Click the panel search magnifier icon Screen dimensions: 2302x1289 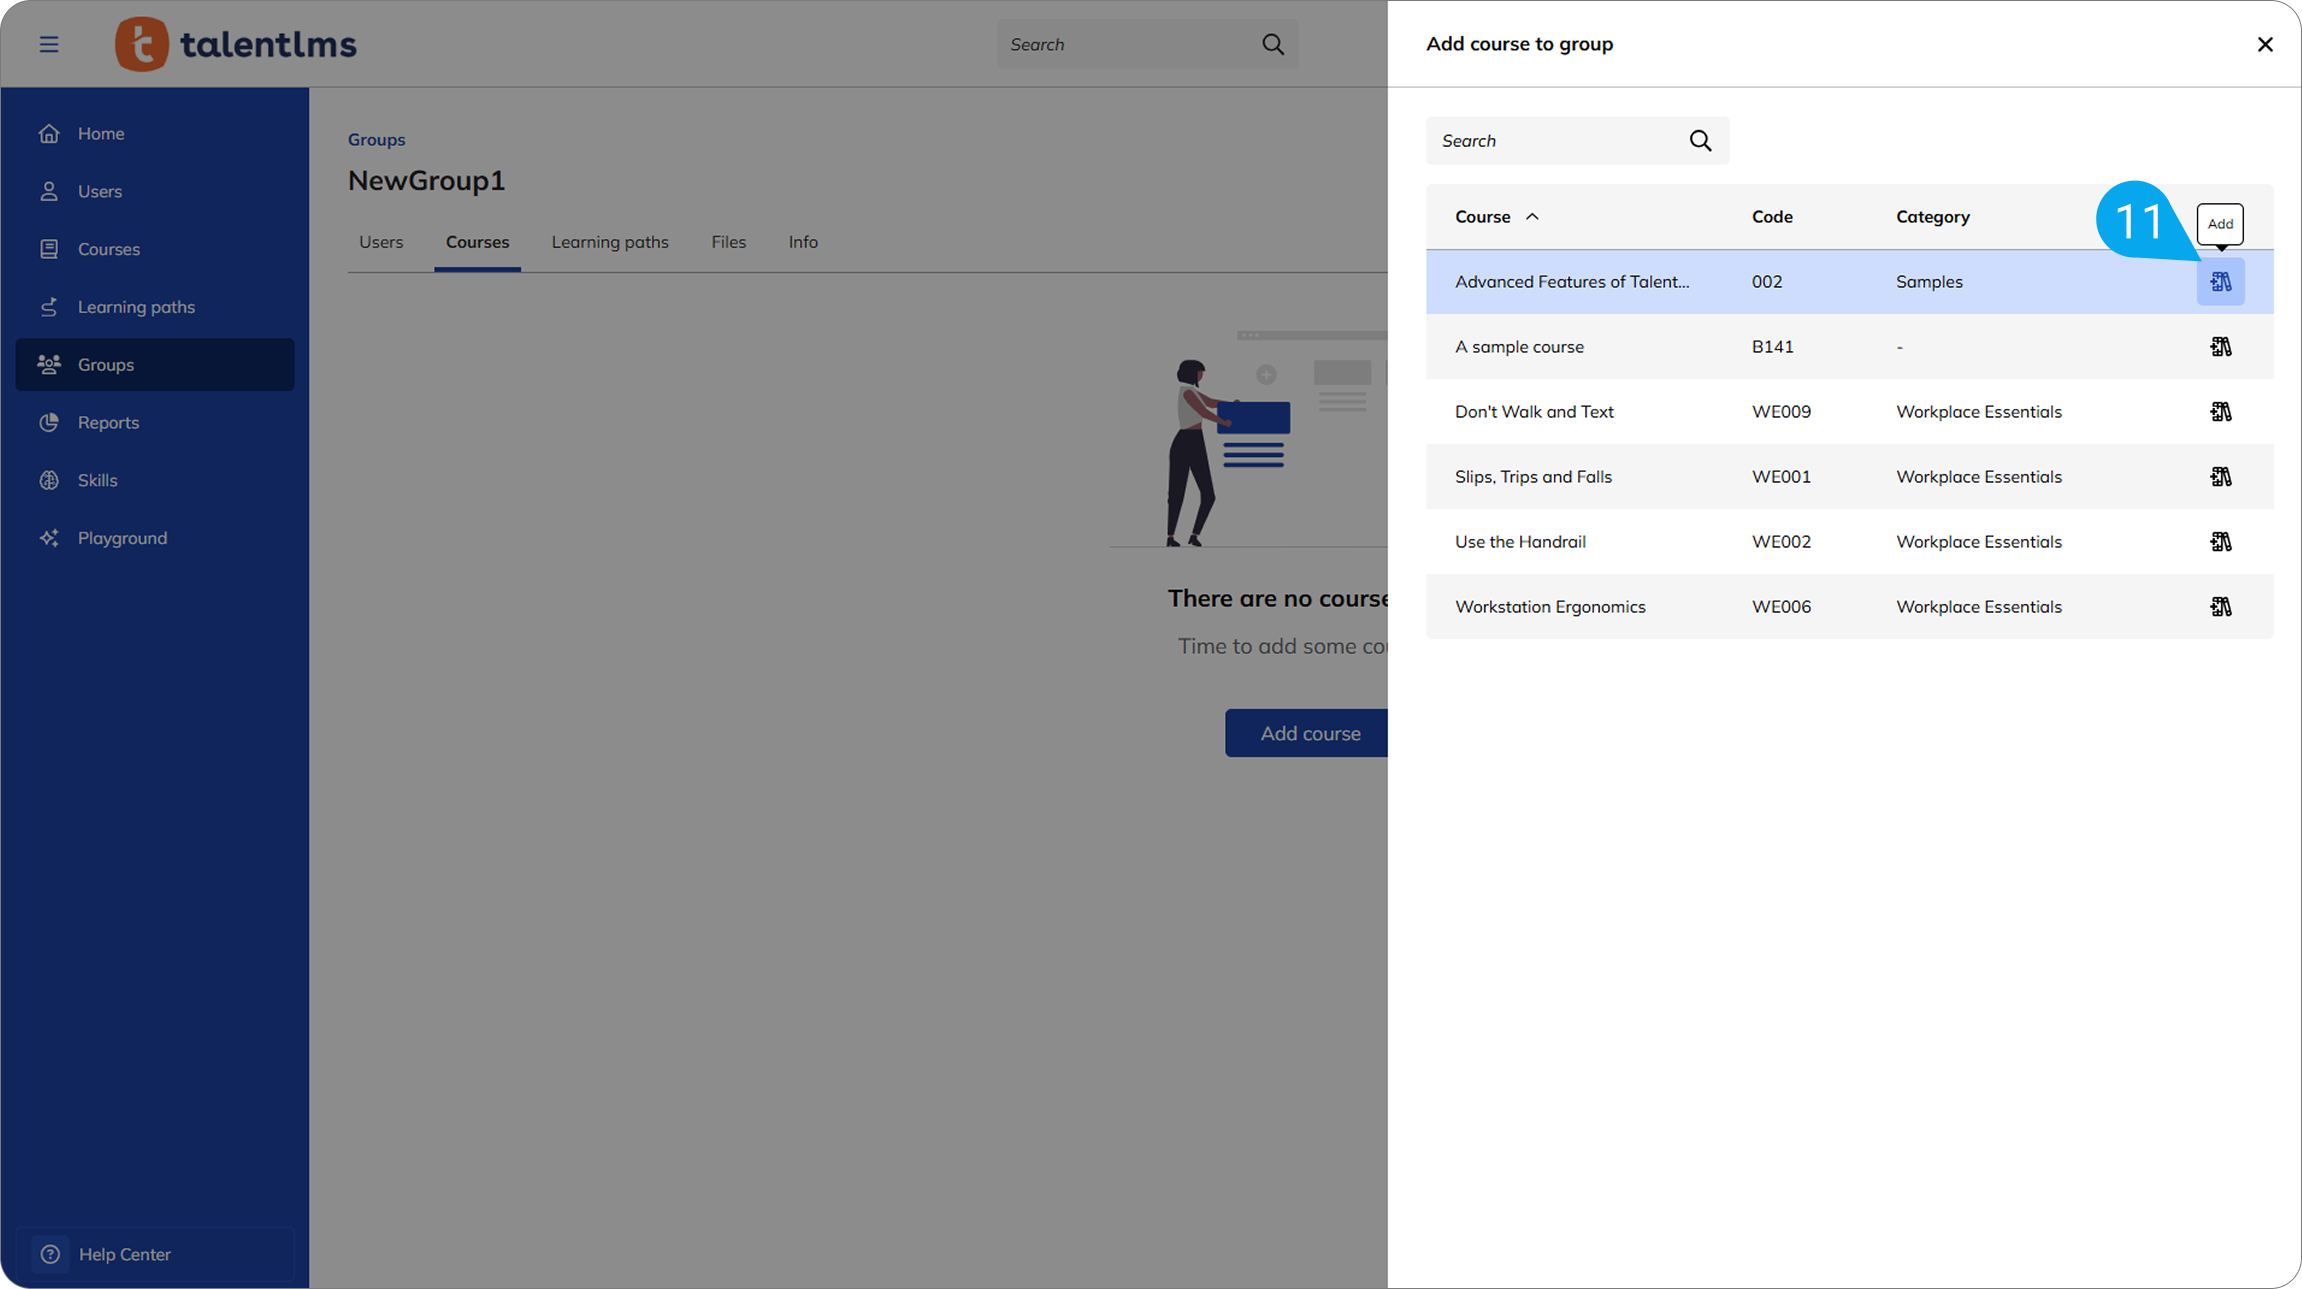tap(1700, 141)
